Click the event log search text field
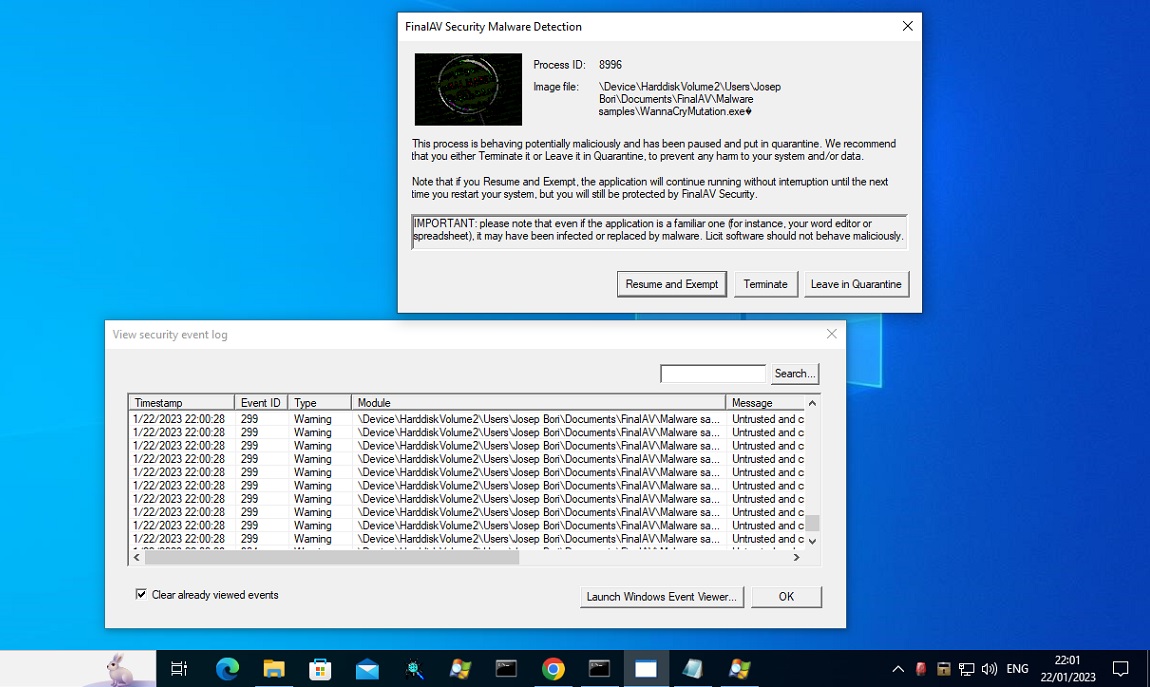Image resolution: width=1150 pixels, height=687 pixels. tap(713, 374)
